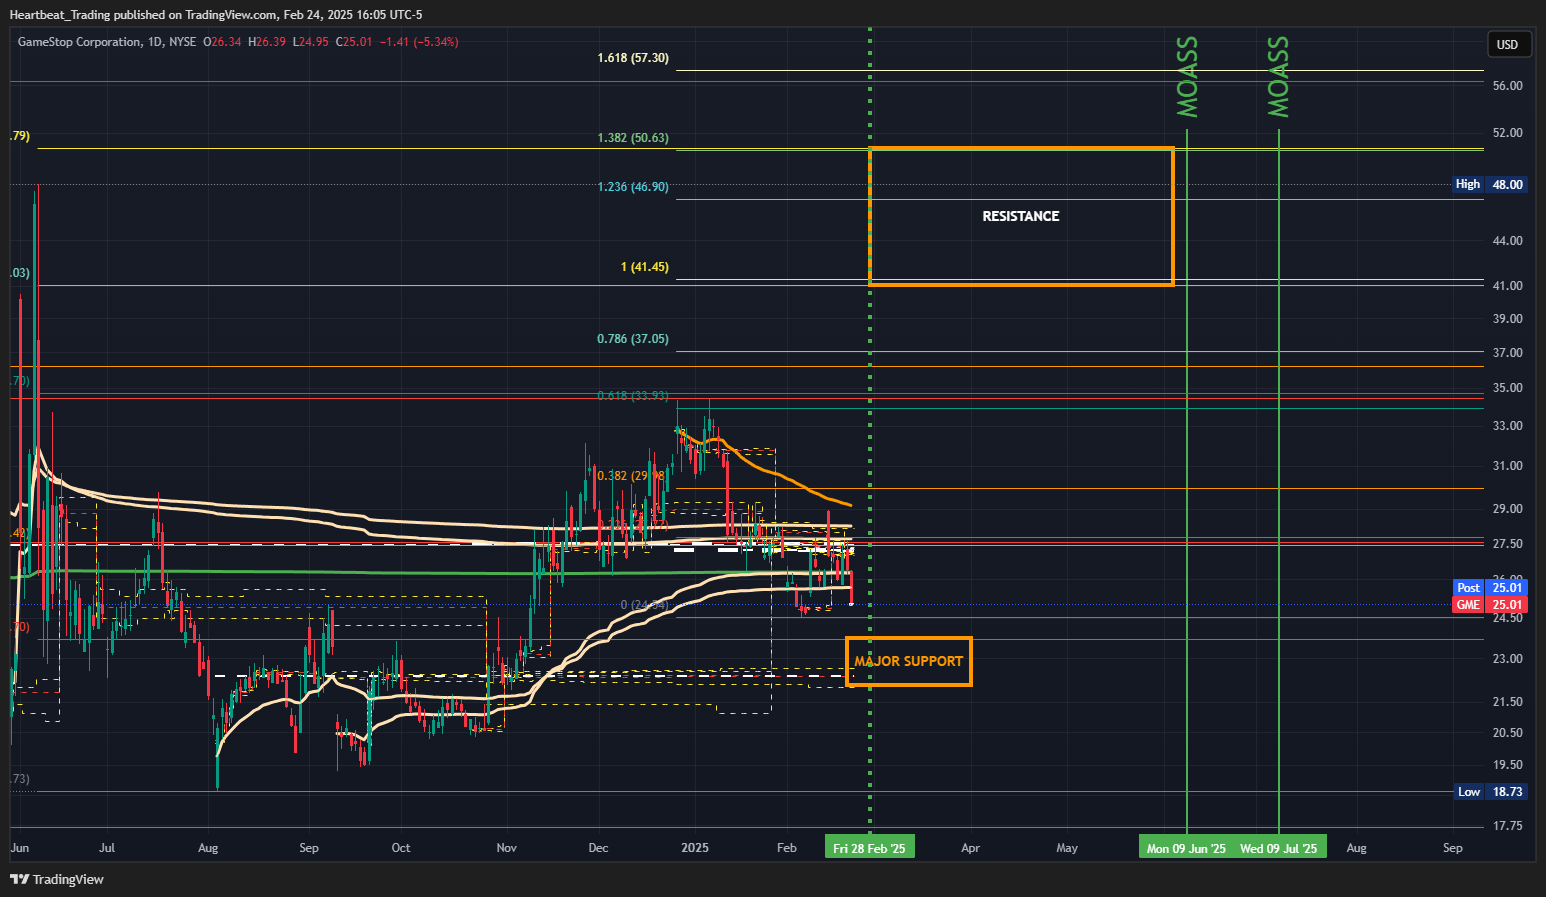Click the 23.00 price axis label

pos(1507,659)
